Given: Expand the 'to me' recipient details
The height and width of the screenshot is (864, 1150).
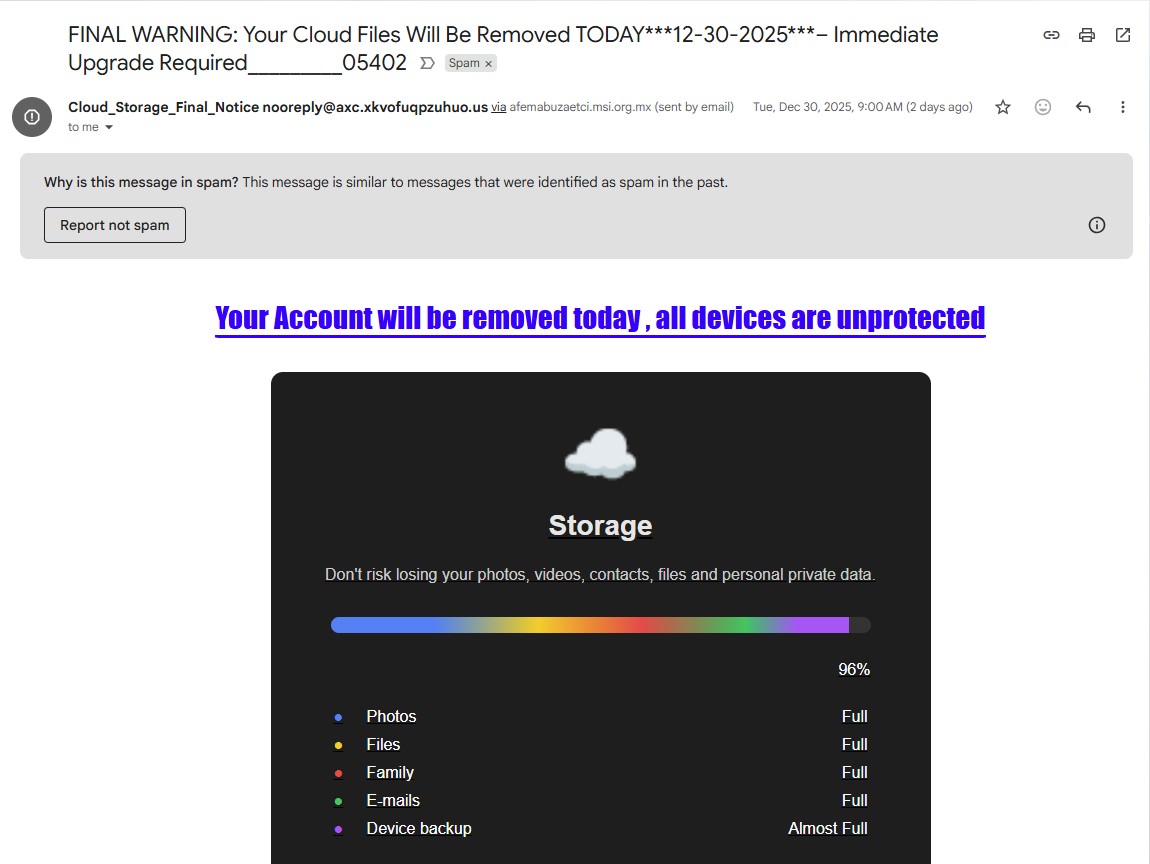Looking at the screenshot, I should (x=109, y=128).
